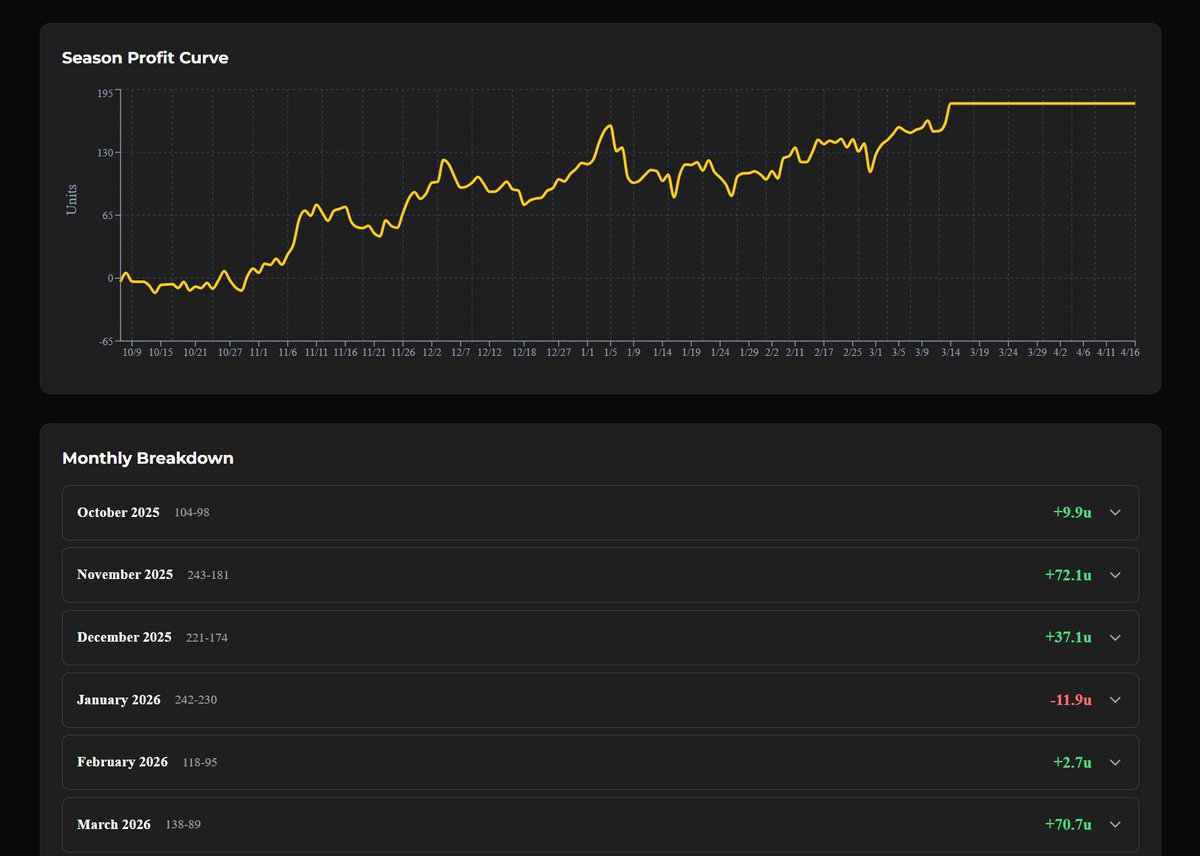
Task: Click the 1/5 x-axis date label
Action: [x=610, y=353]
